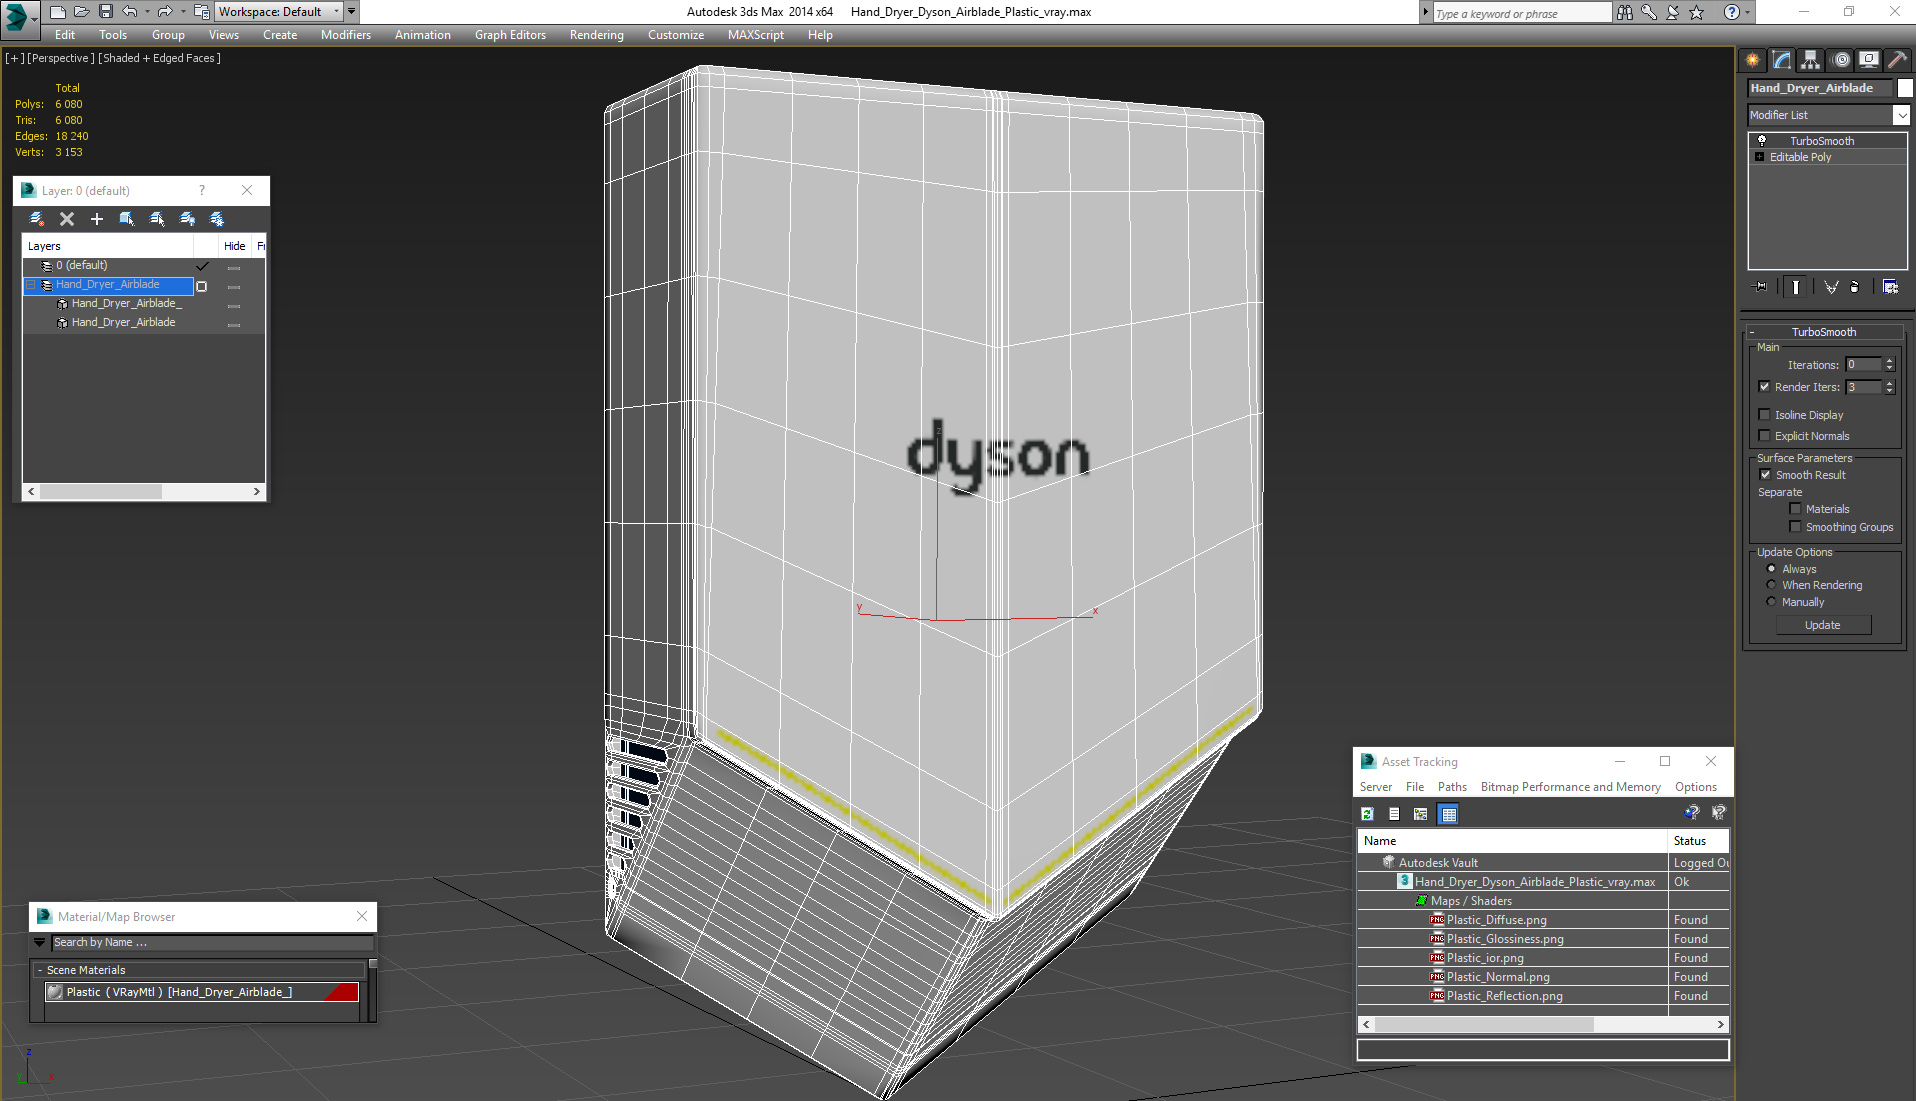
Task: Collapse Hand_Dryer_Airblade layer tree node
Action: (31, 285)
